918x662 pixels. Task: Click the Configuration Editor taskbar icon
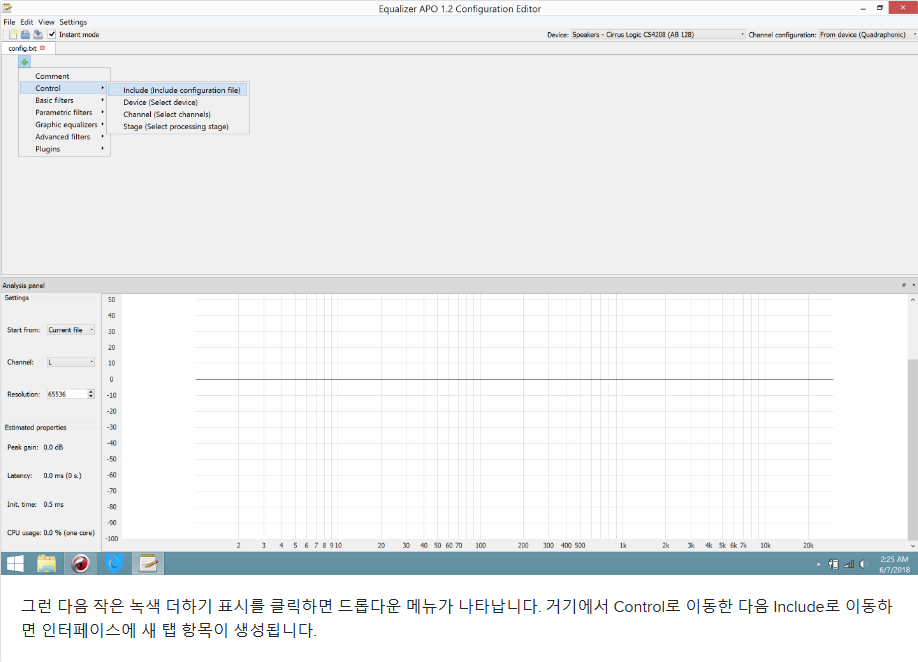(x=148, y=564)
